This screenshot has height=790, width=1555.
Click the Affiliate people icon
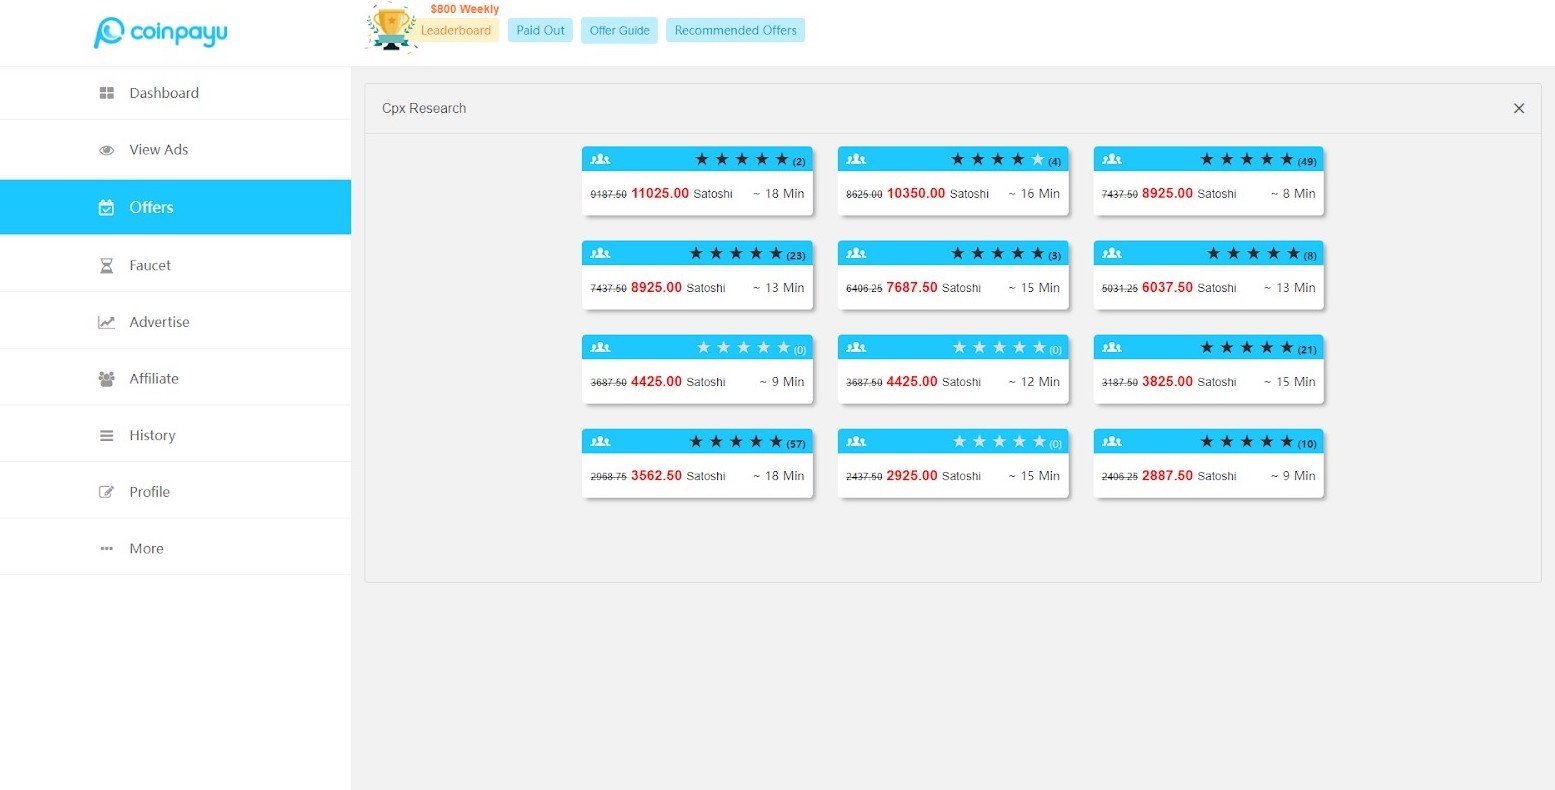pos(106,379)
